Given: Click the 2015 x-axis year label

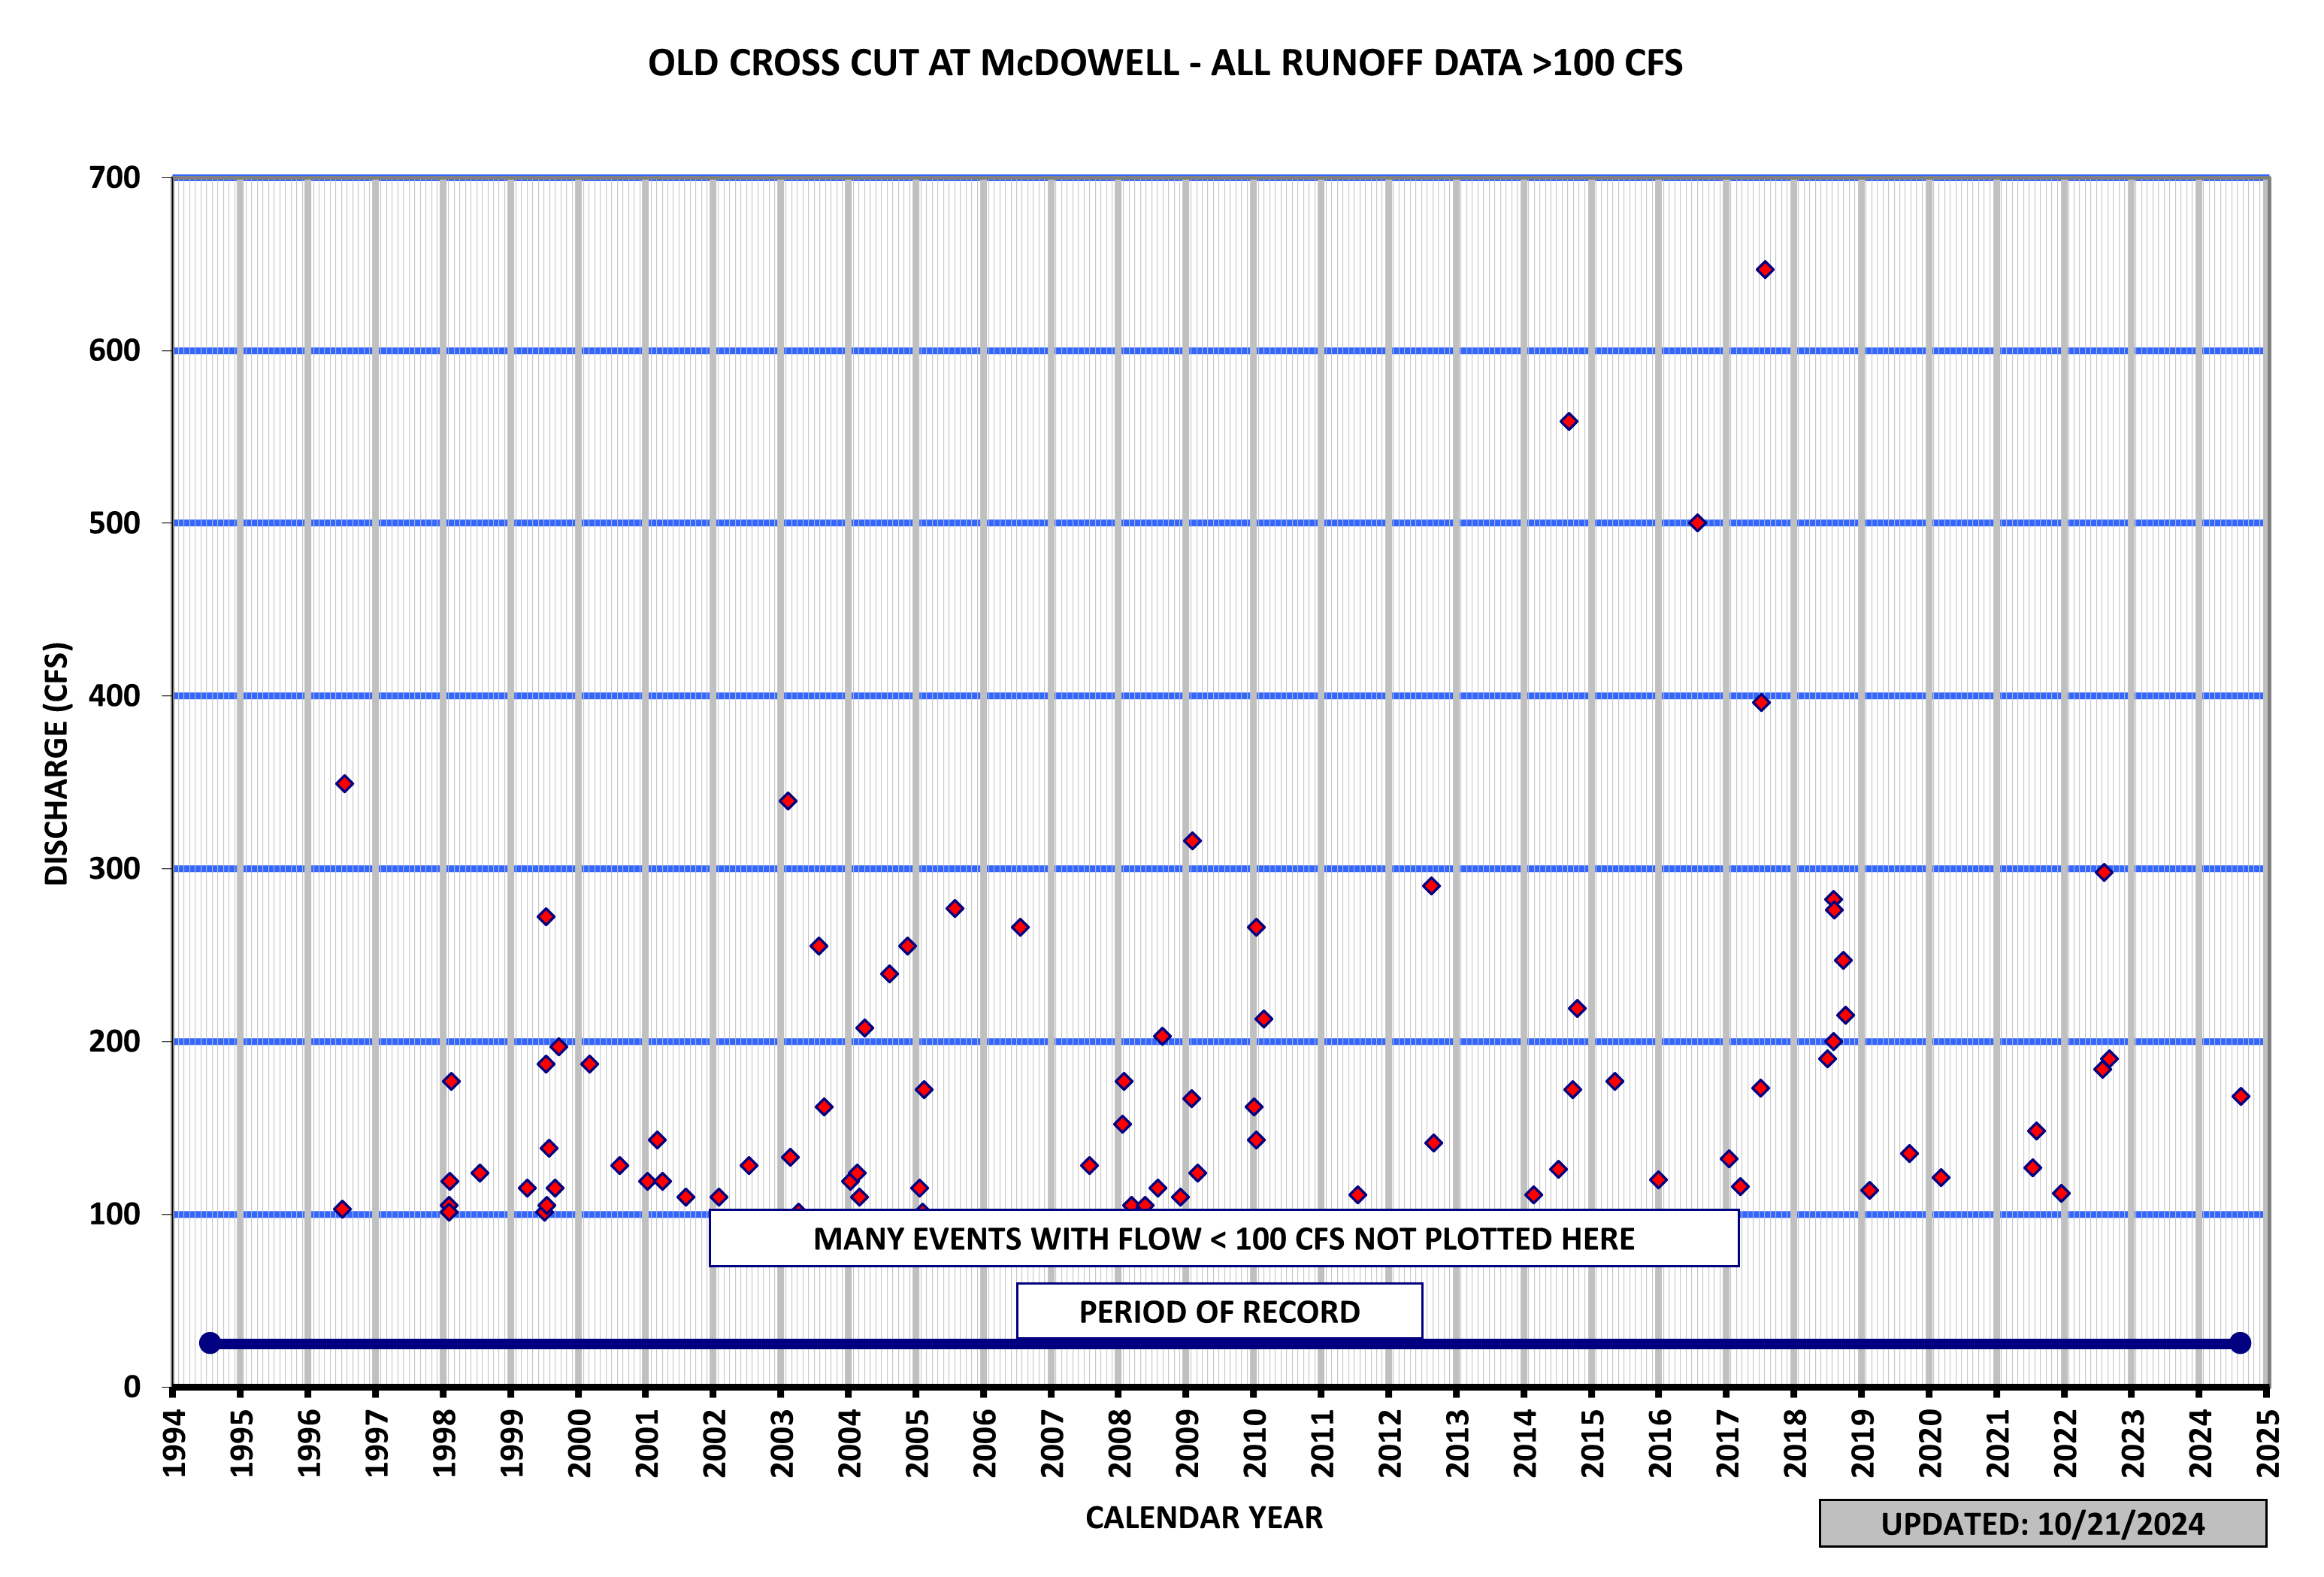Looking at the screenshot, I should [x=1593, y=1442].
